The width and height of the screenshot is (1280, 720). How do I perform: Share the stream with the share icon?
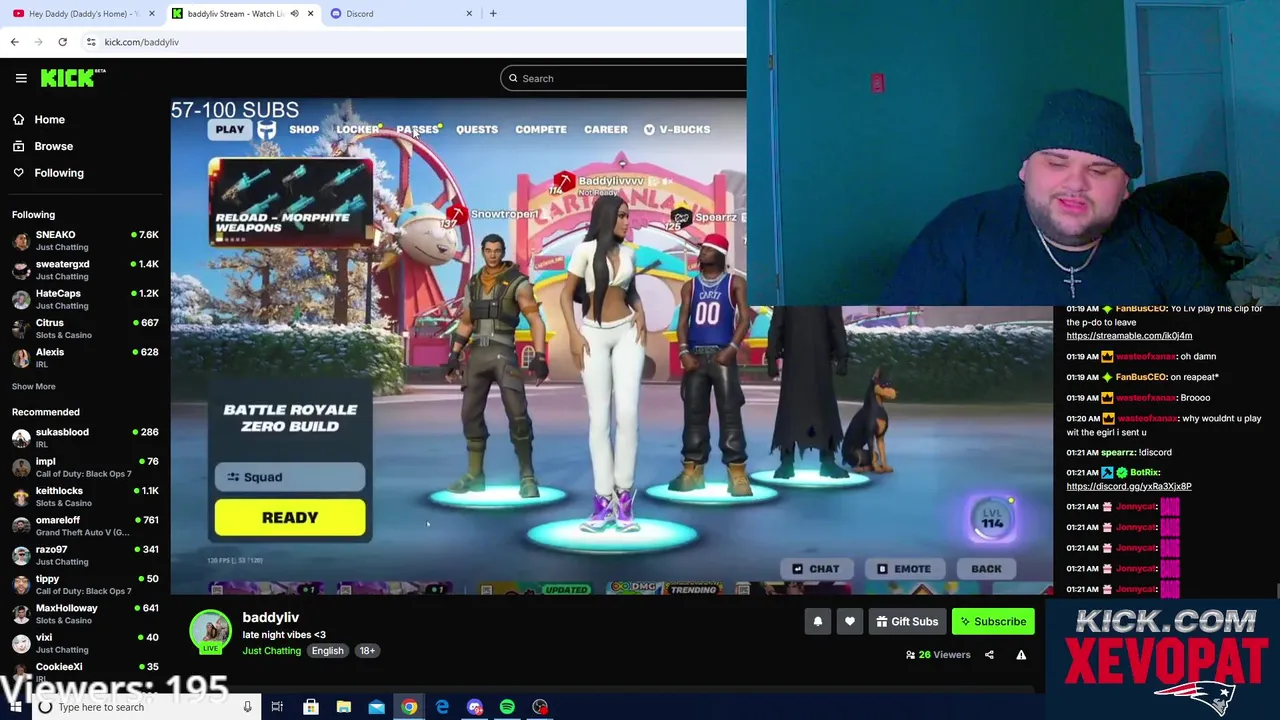(x=989, y=655)
